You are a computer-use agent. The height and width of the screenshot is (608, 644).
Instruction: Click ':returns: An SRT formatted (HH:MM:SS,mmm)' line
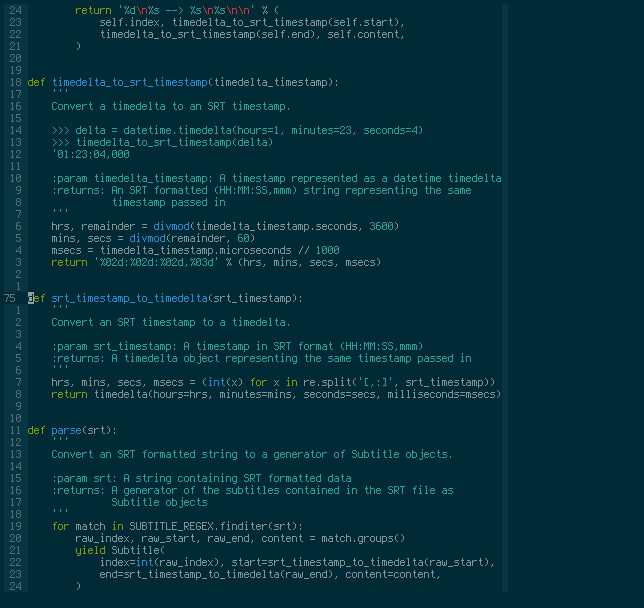pyautogui.click(x=261, y=190)
